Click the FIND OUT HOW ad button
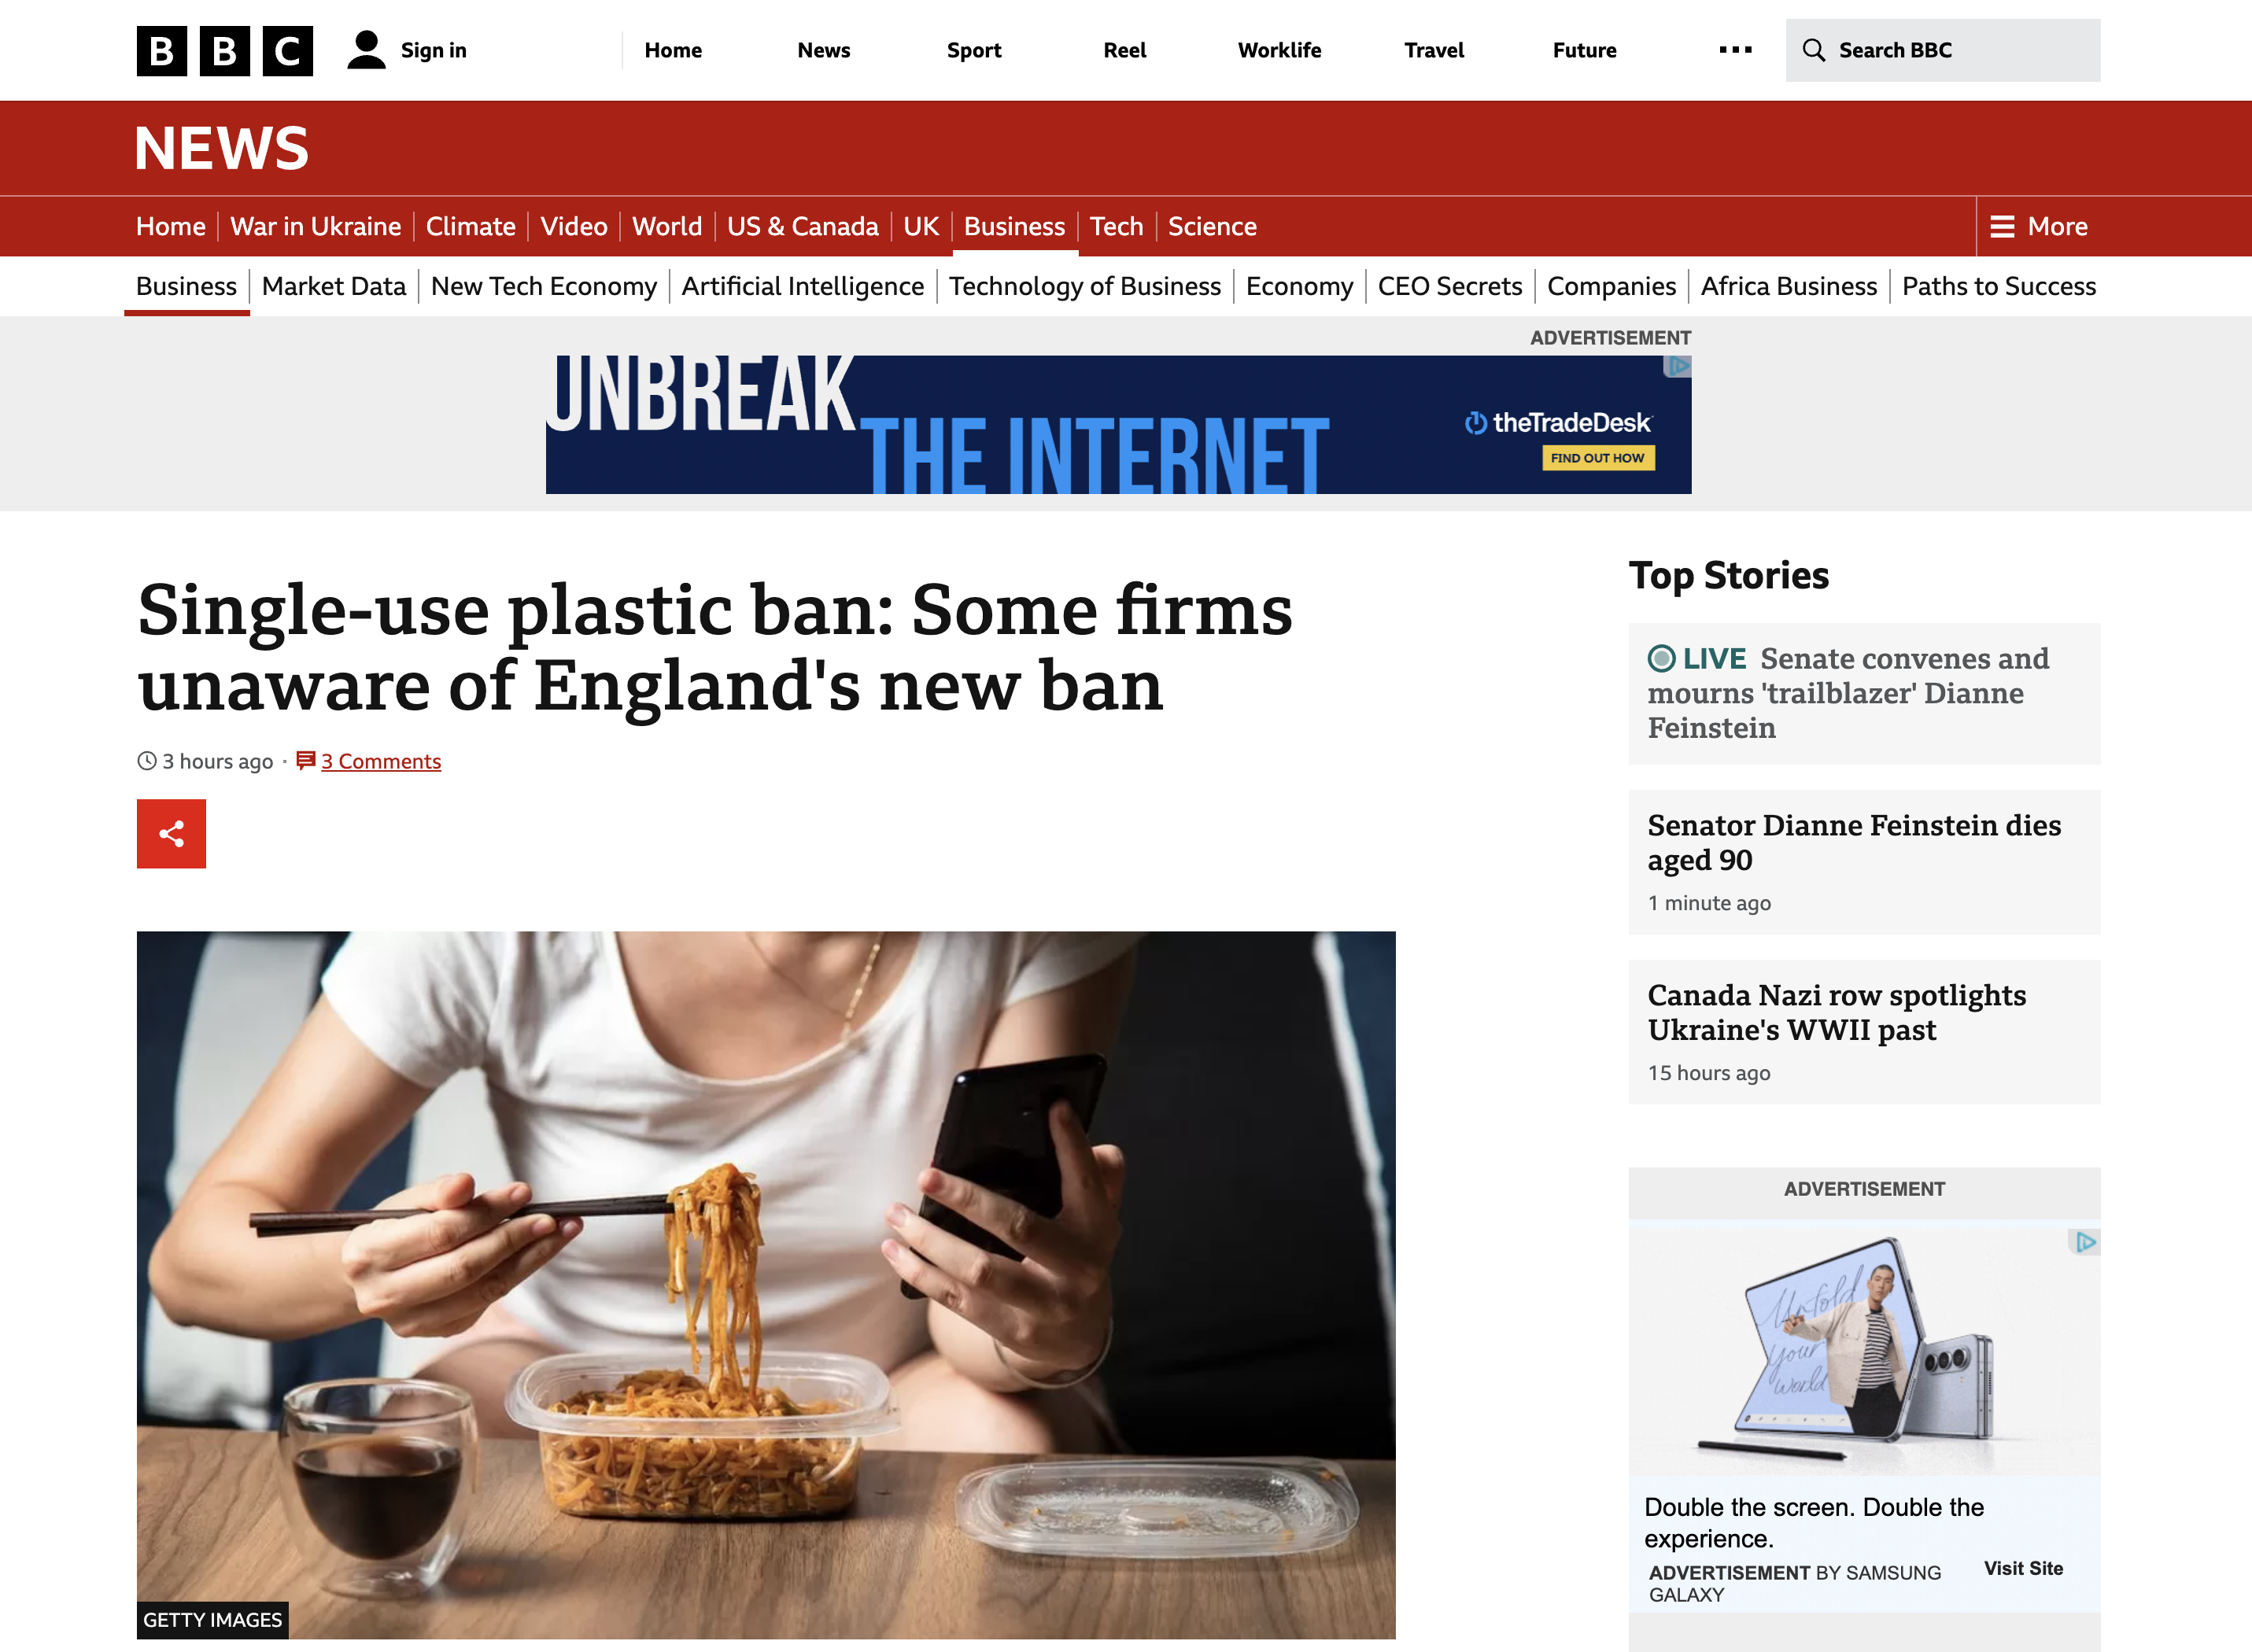The height and width of the screenshot is (1652, 2252). coord(1598,458)
